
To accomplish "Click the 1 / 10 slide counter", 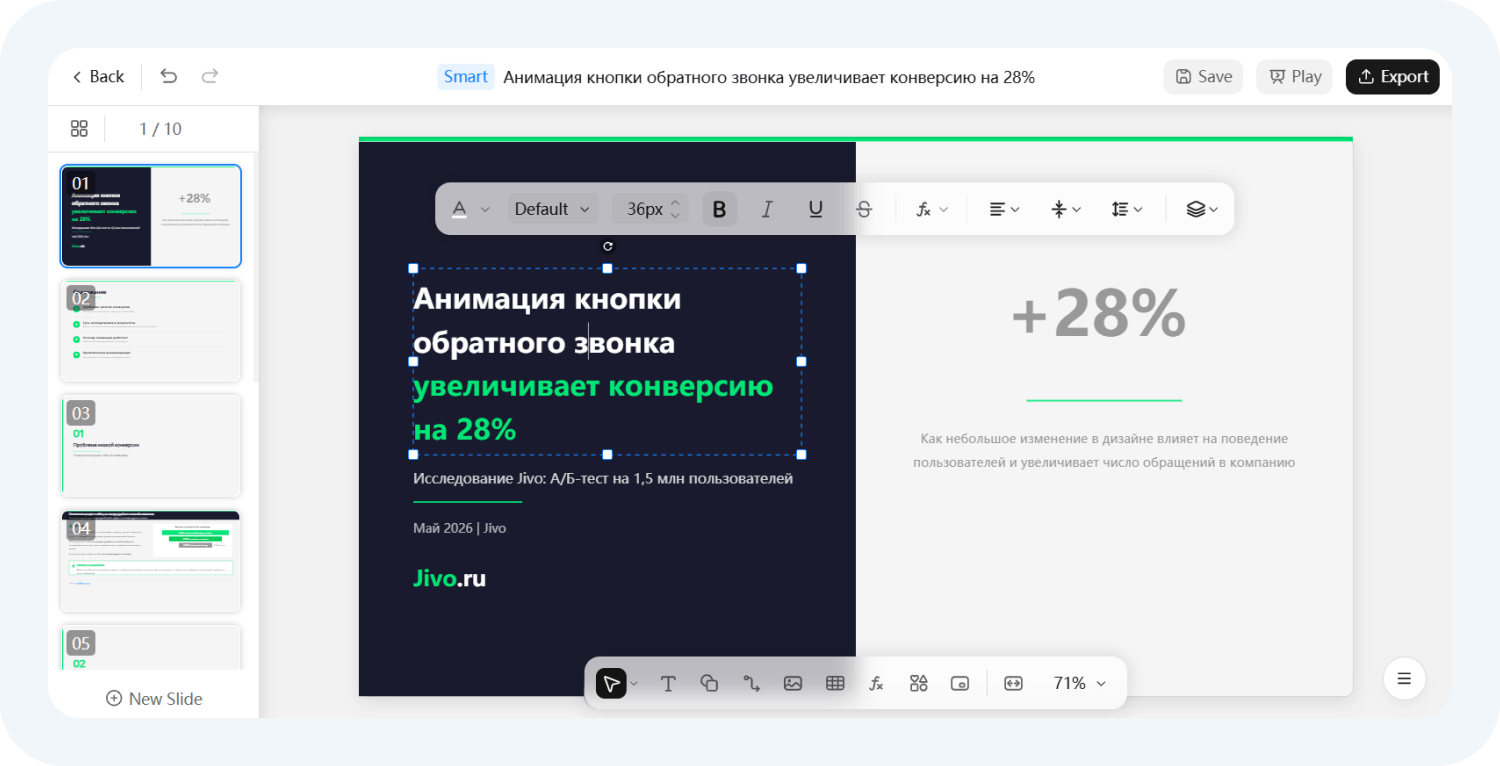I will tap(160, 129).
